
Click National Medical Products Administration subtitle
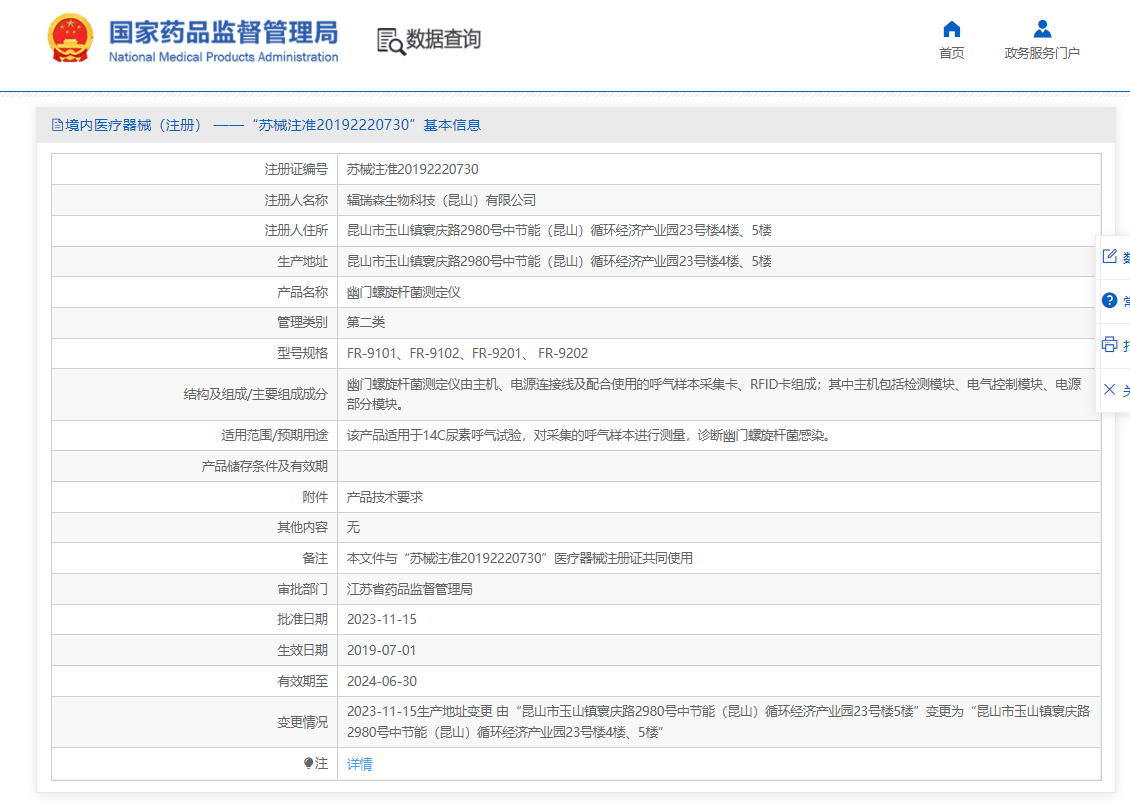click(x=223, y=57)
